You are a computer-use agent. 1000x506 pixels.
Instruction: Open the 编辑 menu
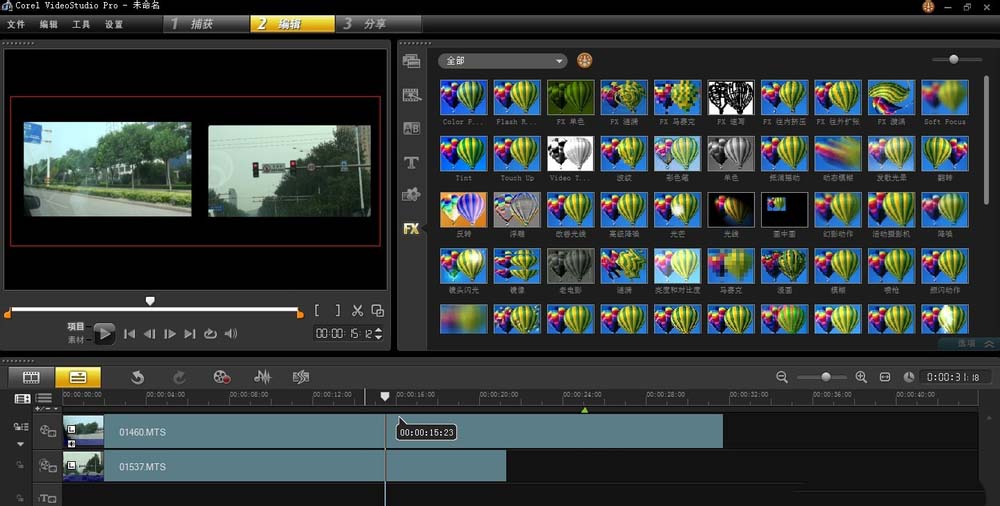coord(48,24)
